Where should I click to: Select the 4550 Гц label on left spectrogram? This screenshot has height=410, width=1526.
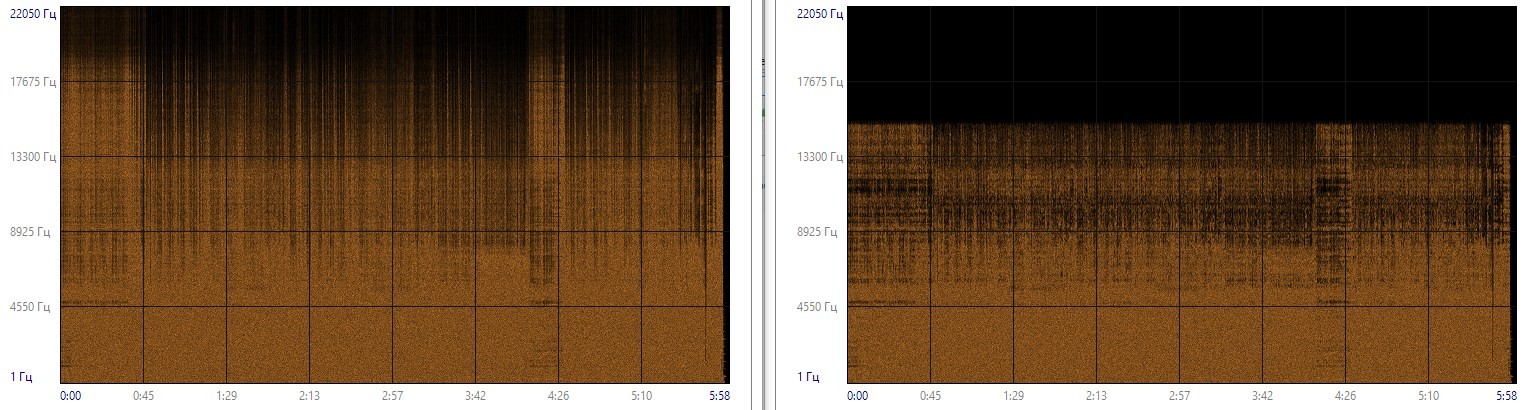point(33,307)
